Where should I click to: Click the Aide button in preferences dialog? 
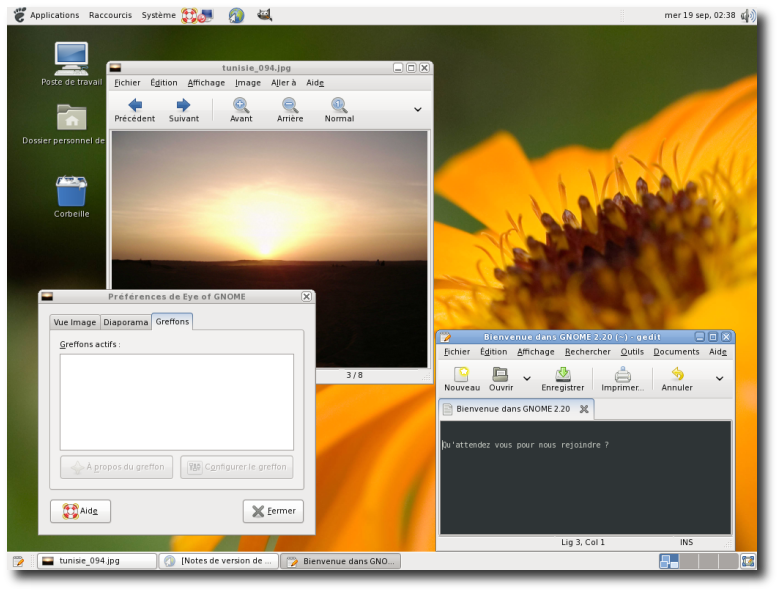80,511
